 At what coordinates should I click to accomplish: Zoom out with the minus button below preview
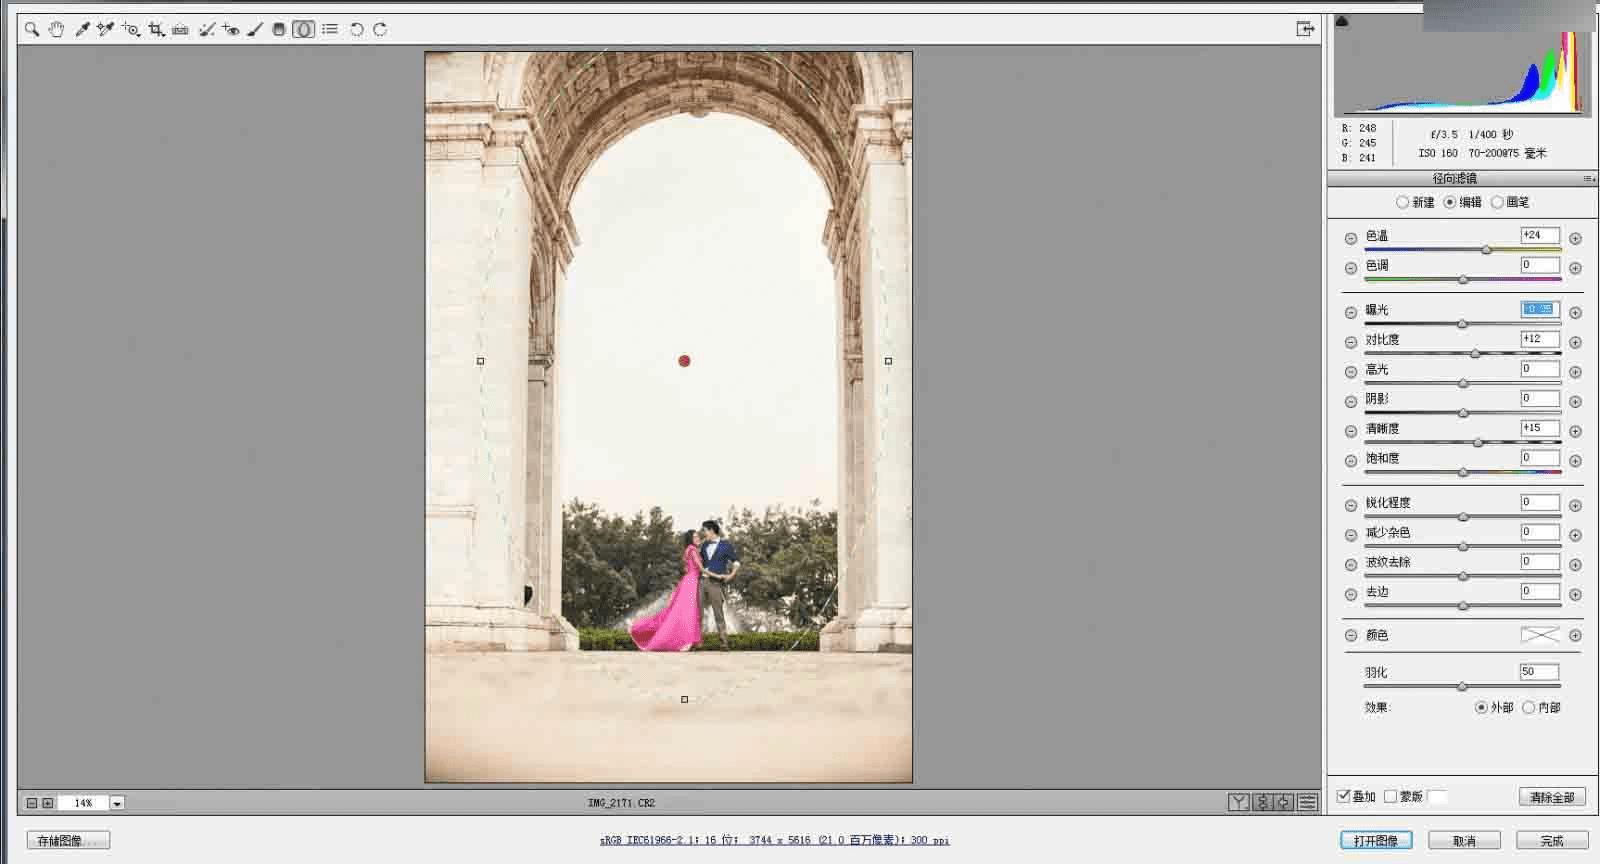point(32,803)
